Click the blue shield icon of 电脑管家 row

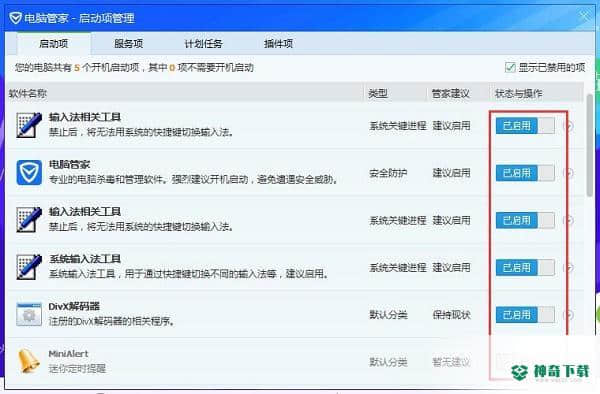(29, 173)
